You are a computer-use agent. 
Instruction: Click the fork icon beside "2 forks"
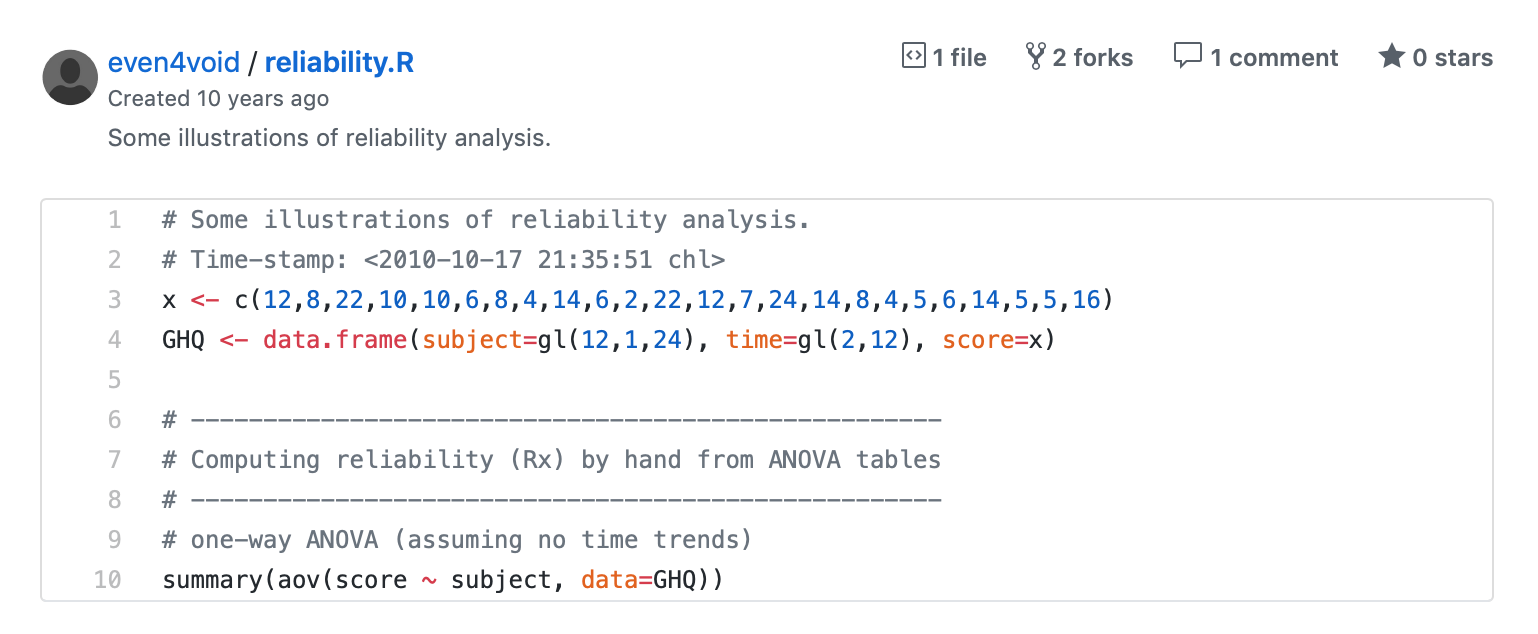1035,57
